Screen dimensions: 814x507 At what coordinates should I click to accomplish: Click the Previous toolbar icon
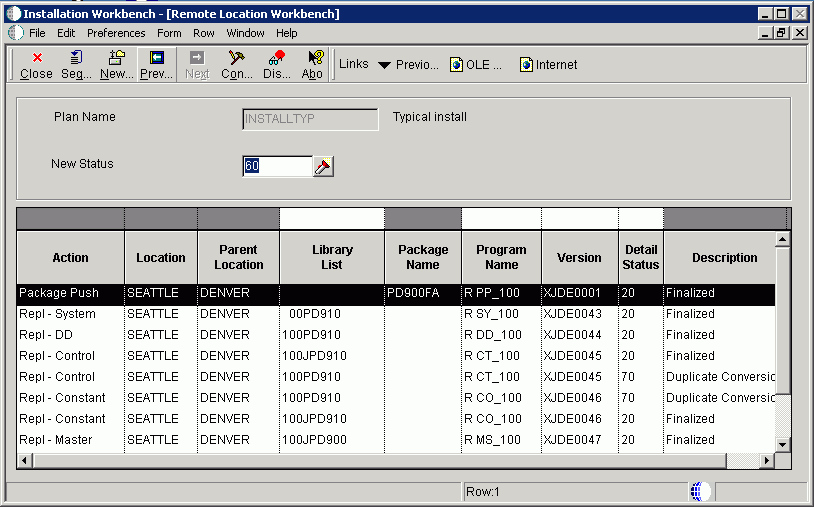[156, 65]
